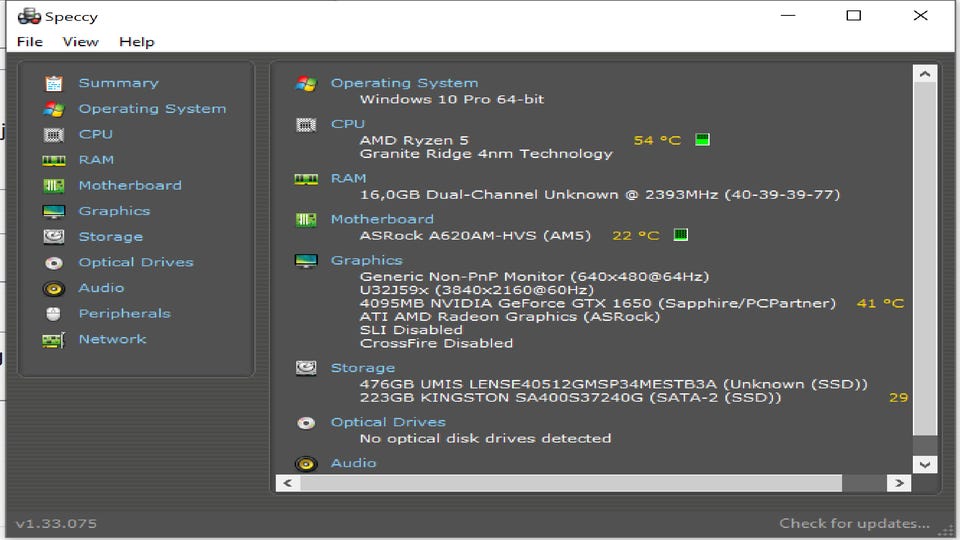
Task: Click the Optical Drives disc icon in sidebar
Action: coord(54,263)
